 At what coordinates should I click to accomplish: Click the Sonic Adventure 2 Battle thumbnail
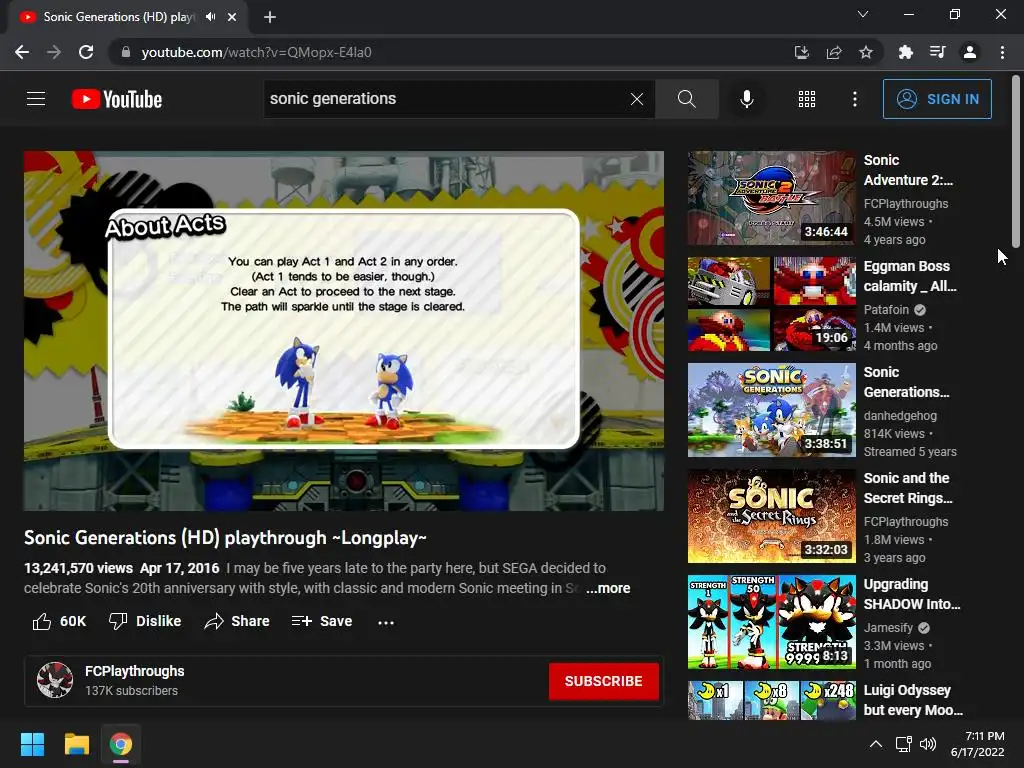pyautogui.click(x=771, y=198)
